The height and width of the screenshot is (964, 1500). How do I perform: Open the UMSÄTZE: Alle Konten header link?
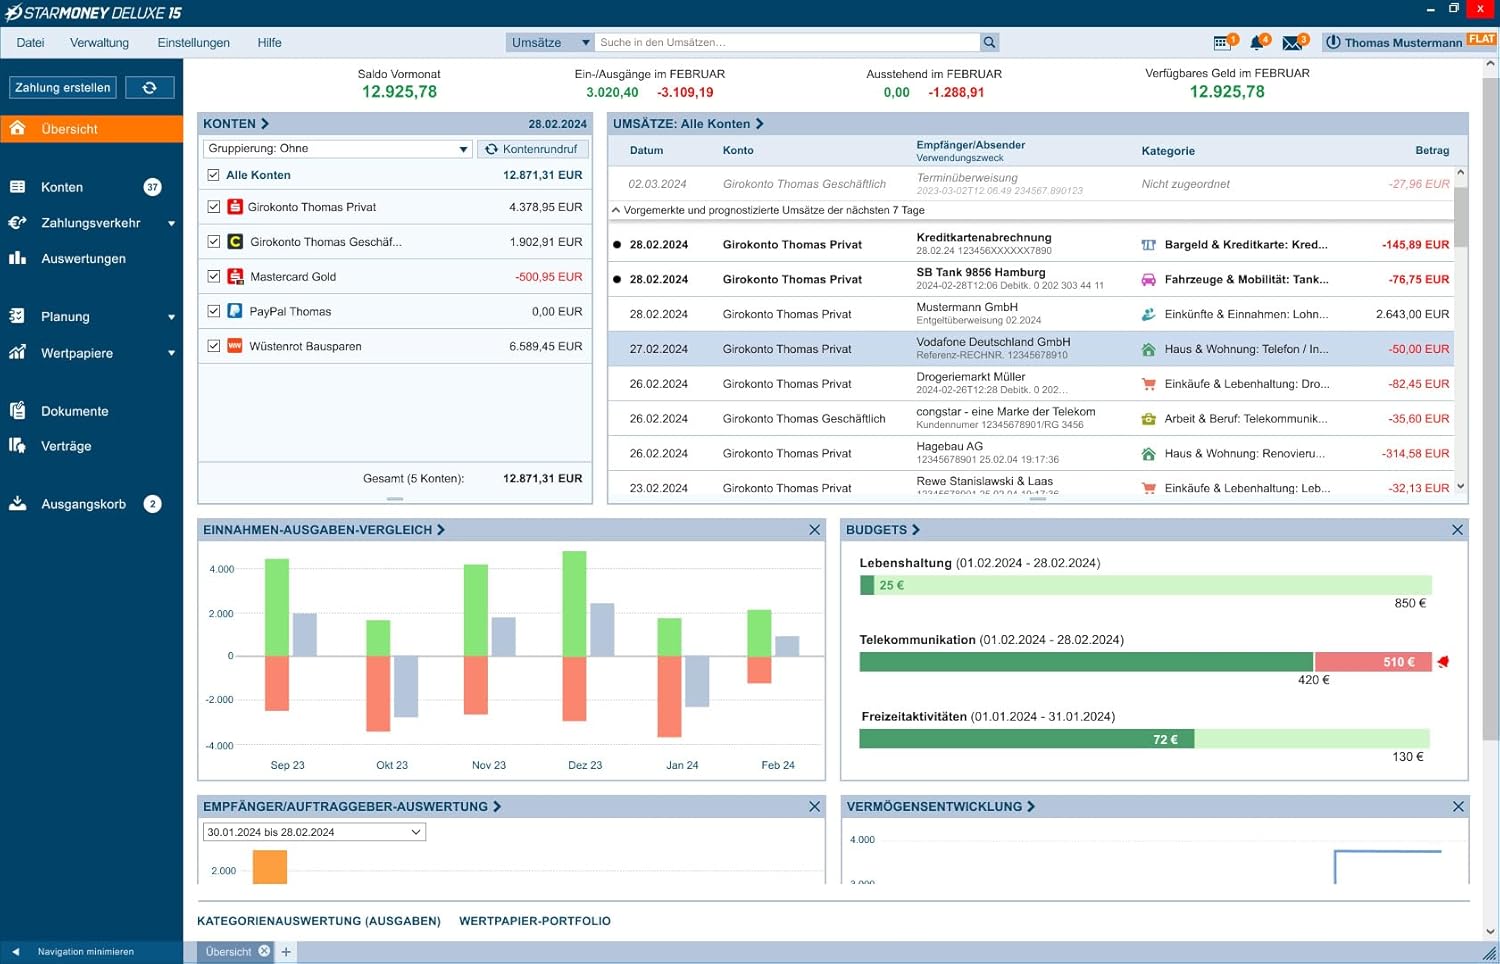[x=688, y=124]
